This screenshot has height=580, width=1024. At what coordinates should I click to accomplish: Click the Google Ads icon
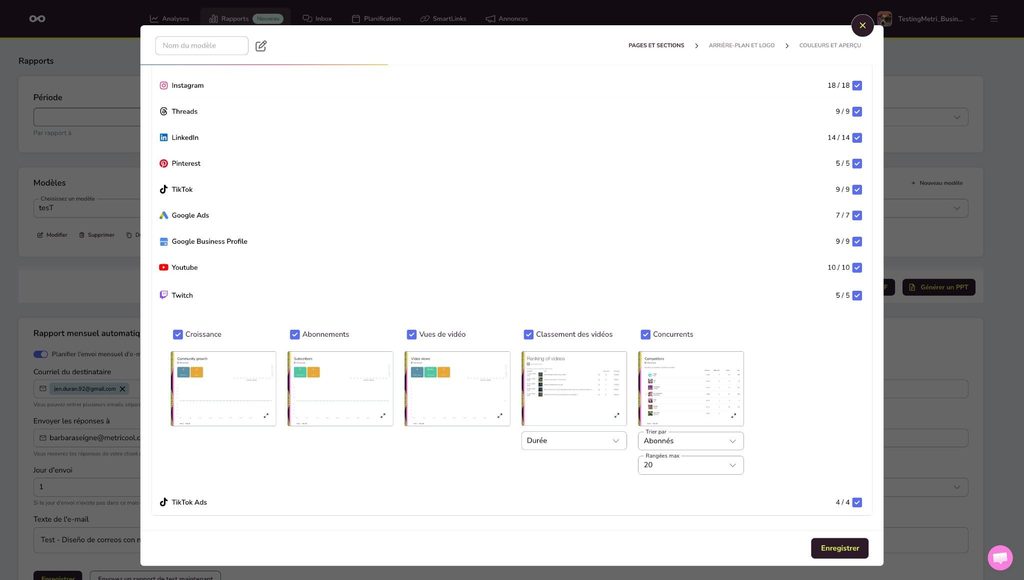pos(163,216)
